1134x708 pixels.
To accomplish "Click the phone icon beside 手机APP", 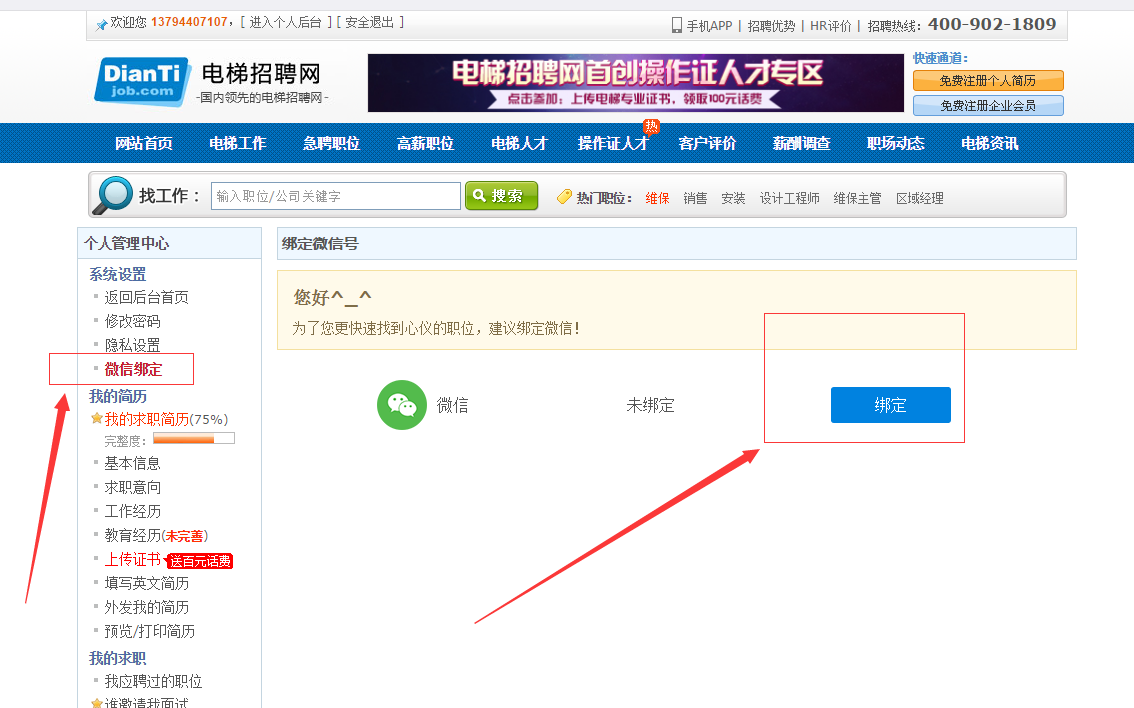I will pyautogui.click(x=677, y=25).
